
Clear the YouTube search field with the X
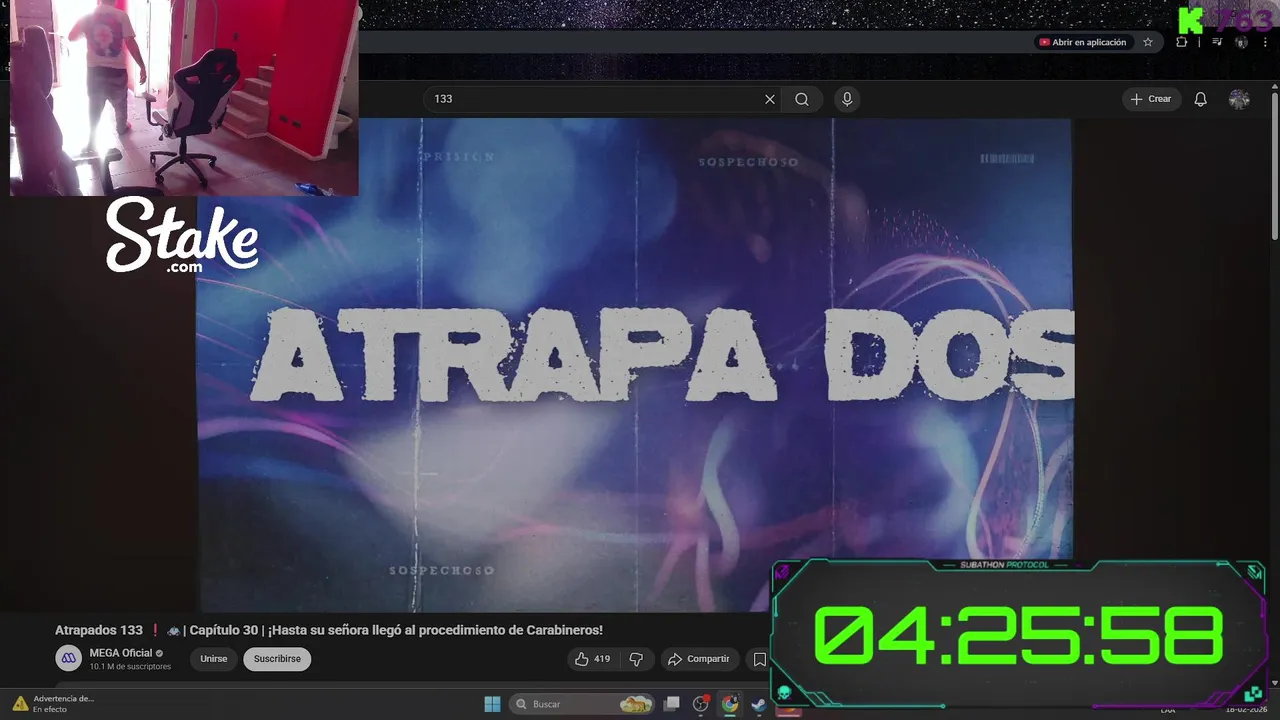pyautogui.click(x=770, y=99)
